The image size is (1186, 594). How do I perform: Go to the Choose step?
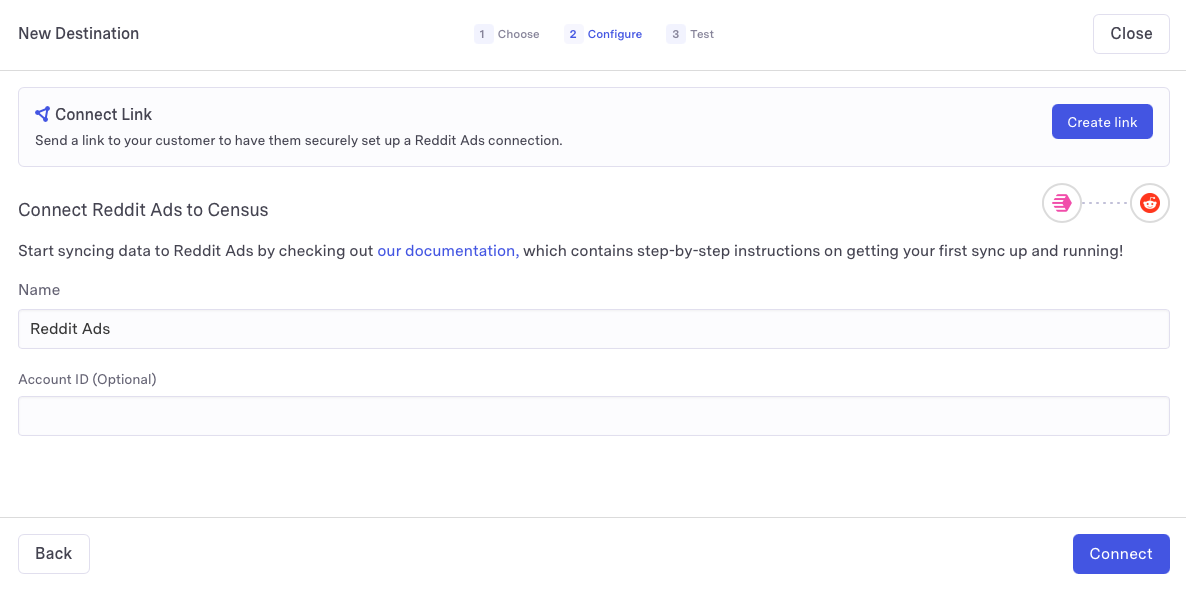[x=518, y=34]
